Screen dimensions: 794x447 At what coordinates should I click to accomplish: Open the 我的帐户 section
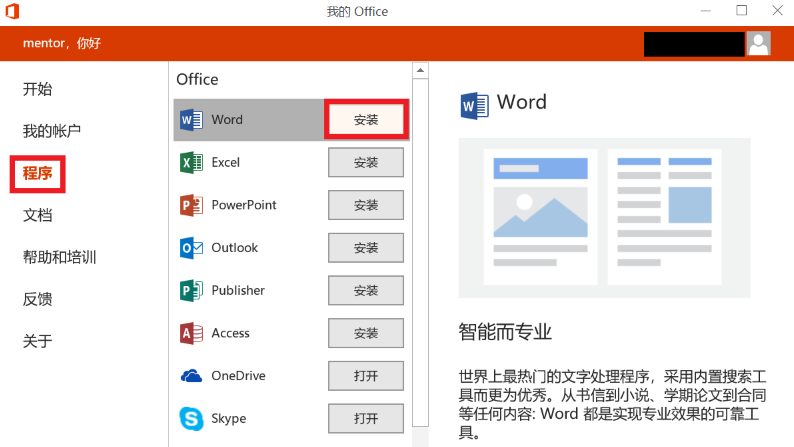pyautogui.click(x=52, y=131)
